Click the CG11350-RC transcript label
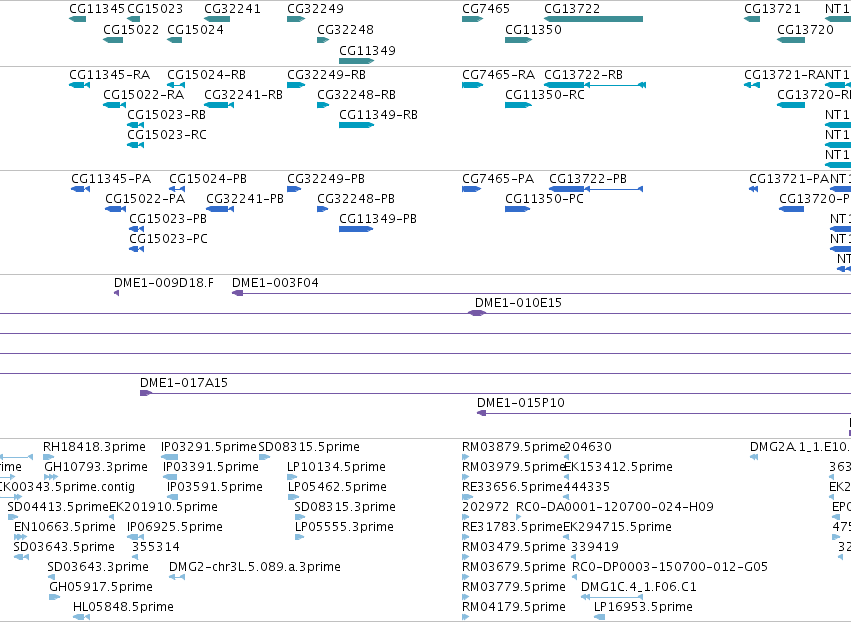851x622 pixels. pos(544,95)
